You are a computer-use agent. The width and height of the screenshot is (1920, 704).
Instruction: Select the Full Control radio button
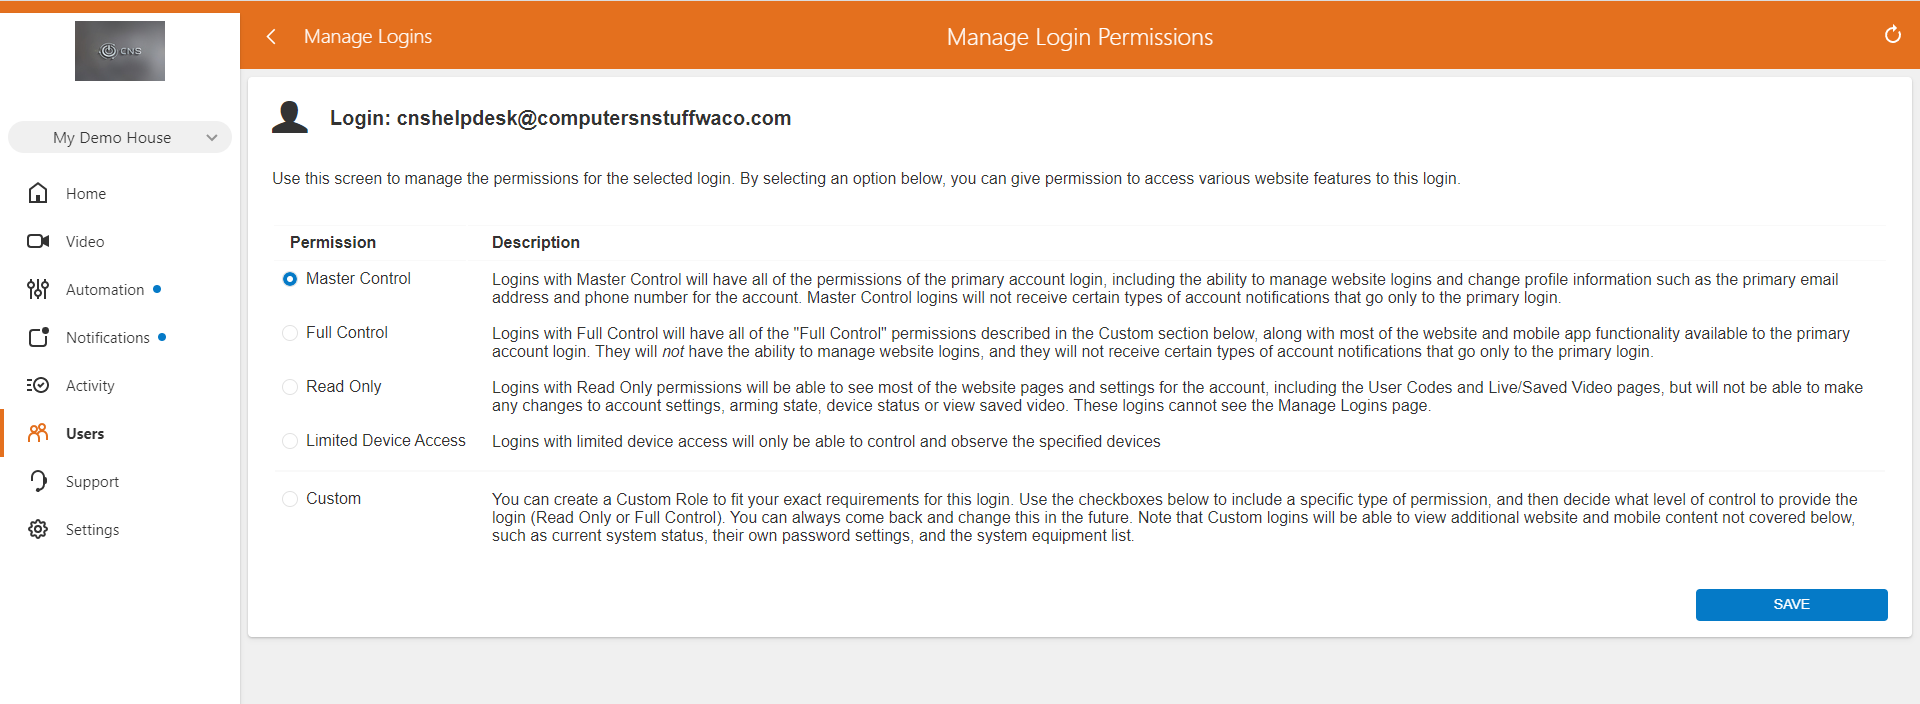290,333
